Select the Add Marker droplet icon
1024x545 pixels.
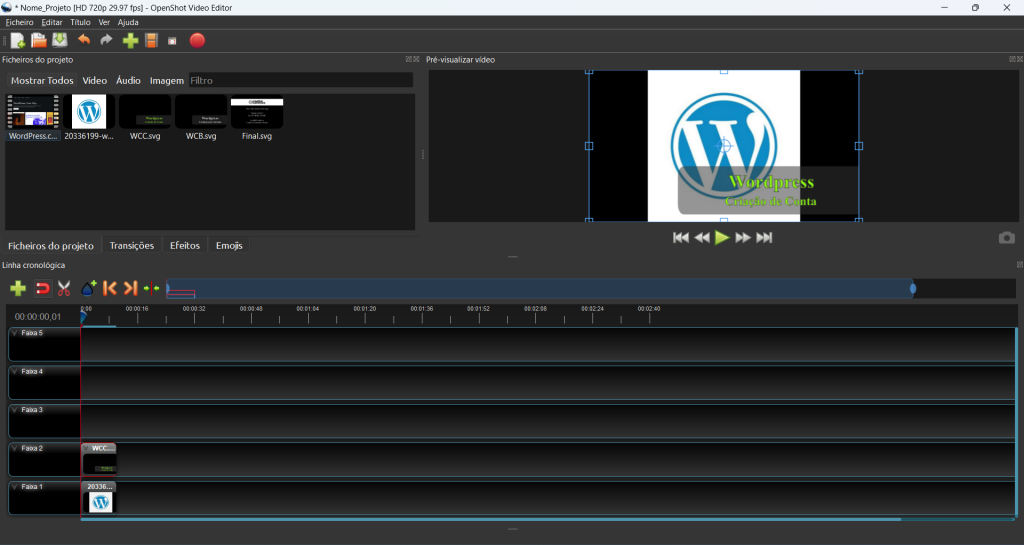click(x=88, y=288)
